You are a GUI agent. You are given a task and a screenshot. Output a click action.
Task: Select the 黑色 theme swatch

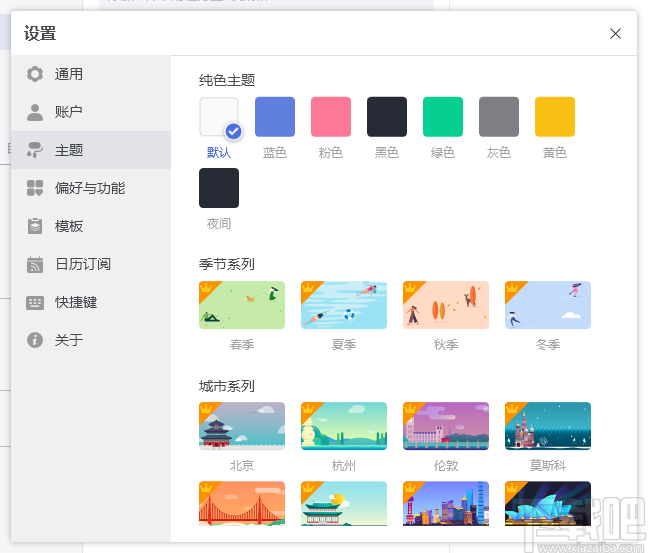coord(387,117)
